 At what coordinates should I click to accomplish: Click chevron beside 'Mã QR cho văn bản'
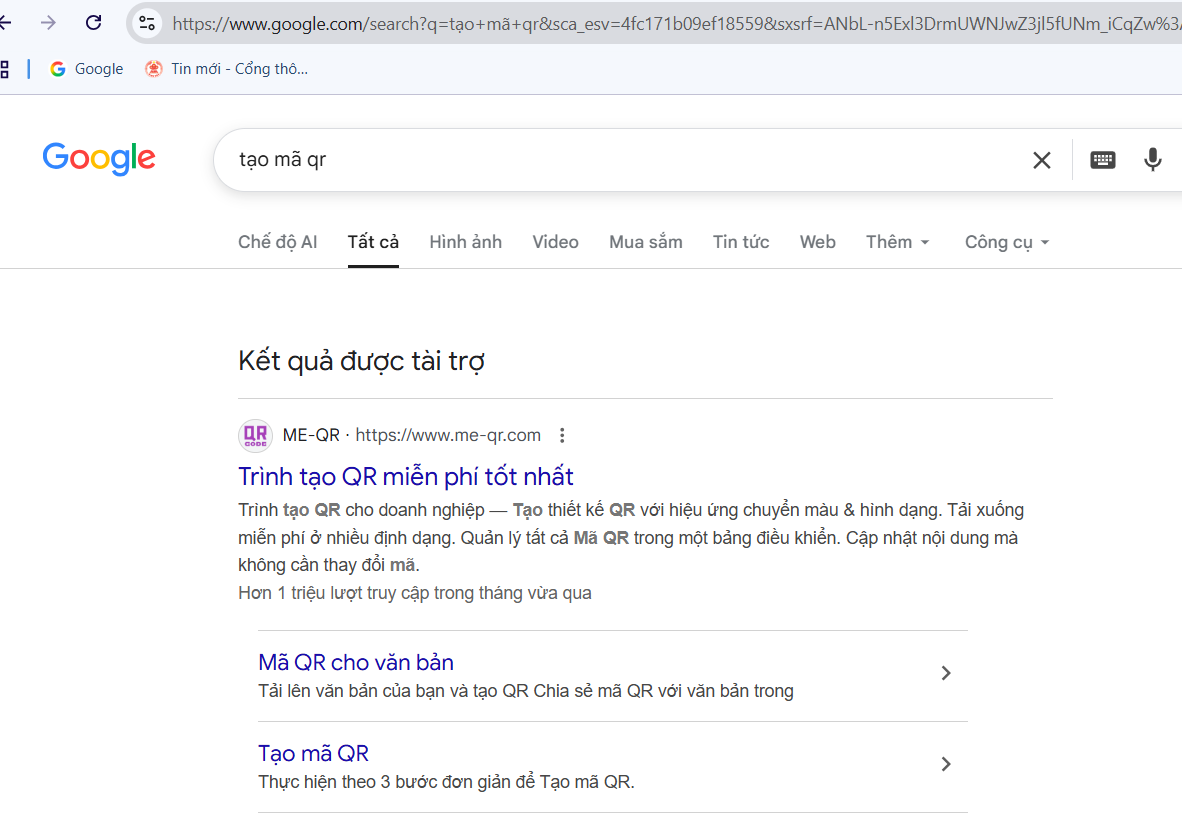click(x=946, y=673)
